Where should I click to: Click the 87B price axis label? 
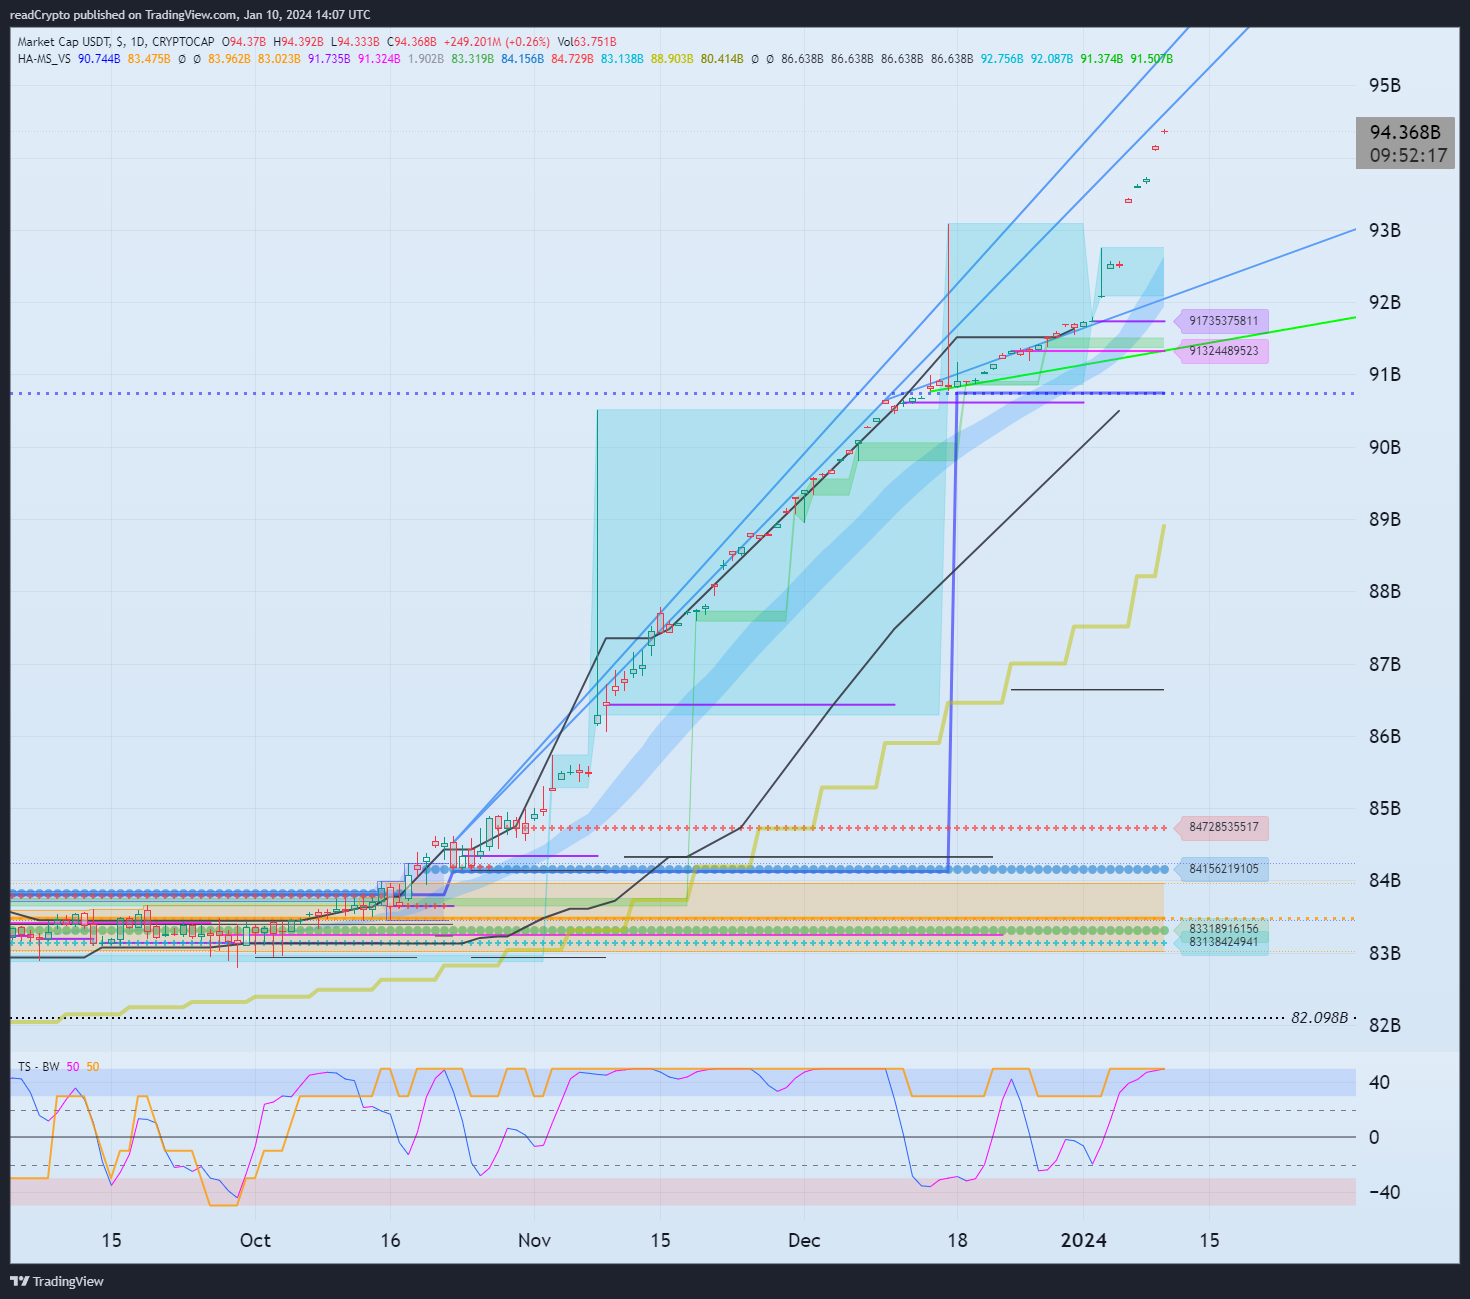point(1384,664)
